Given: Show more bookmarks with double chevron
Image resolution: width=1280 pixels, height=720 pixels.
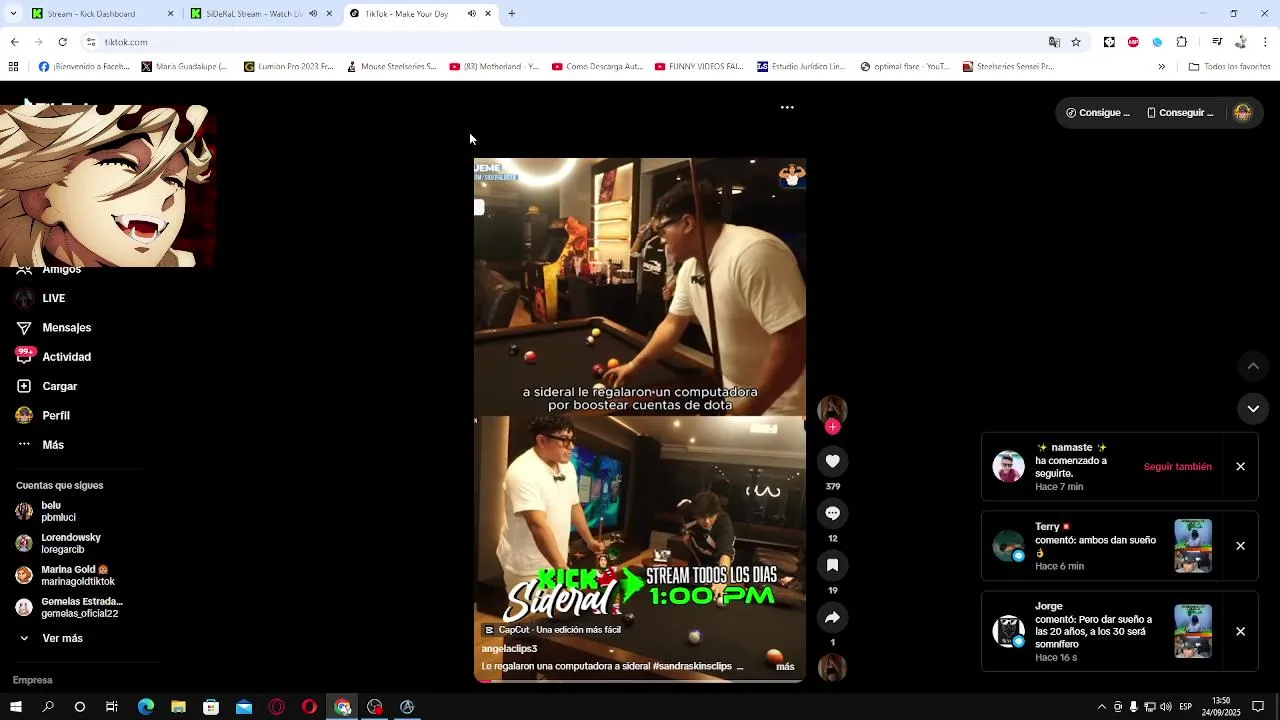Looking at the screenshot, I should [x=1161, y=67].
